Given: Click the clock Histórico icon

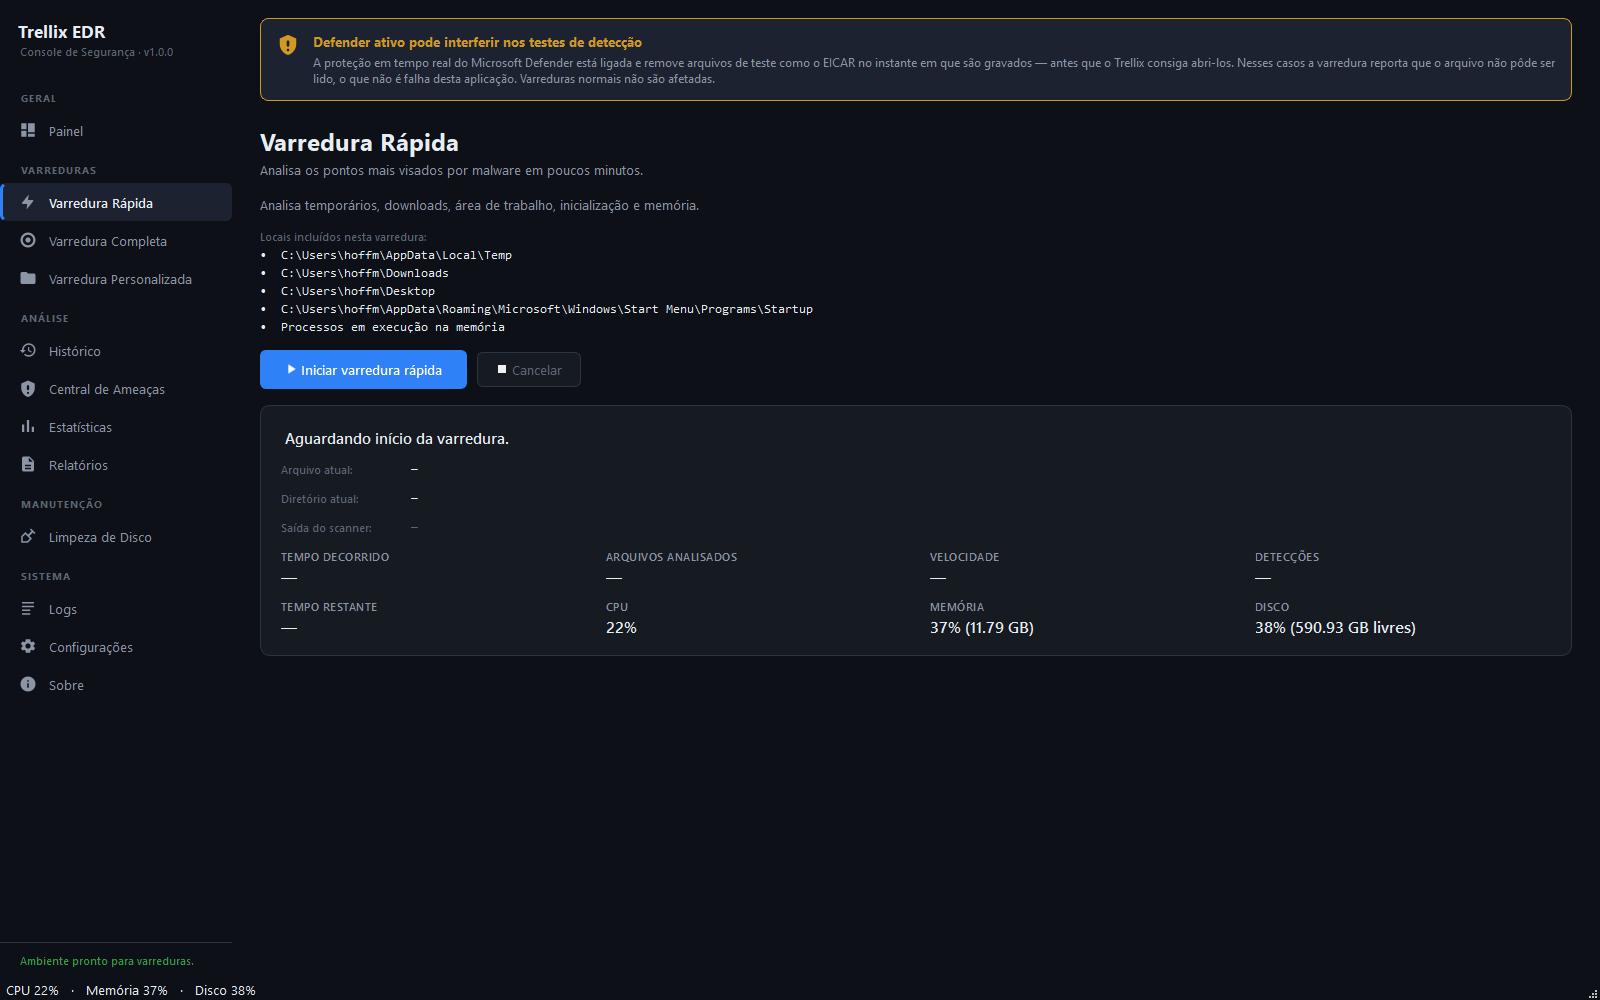Looking at the screenshot, I should point(28,350).
